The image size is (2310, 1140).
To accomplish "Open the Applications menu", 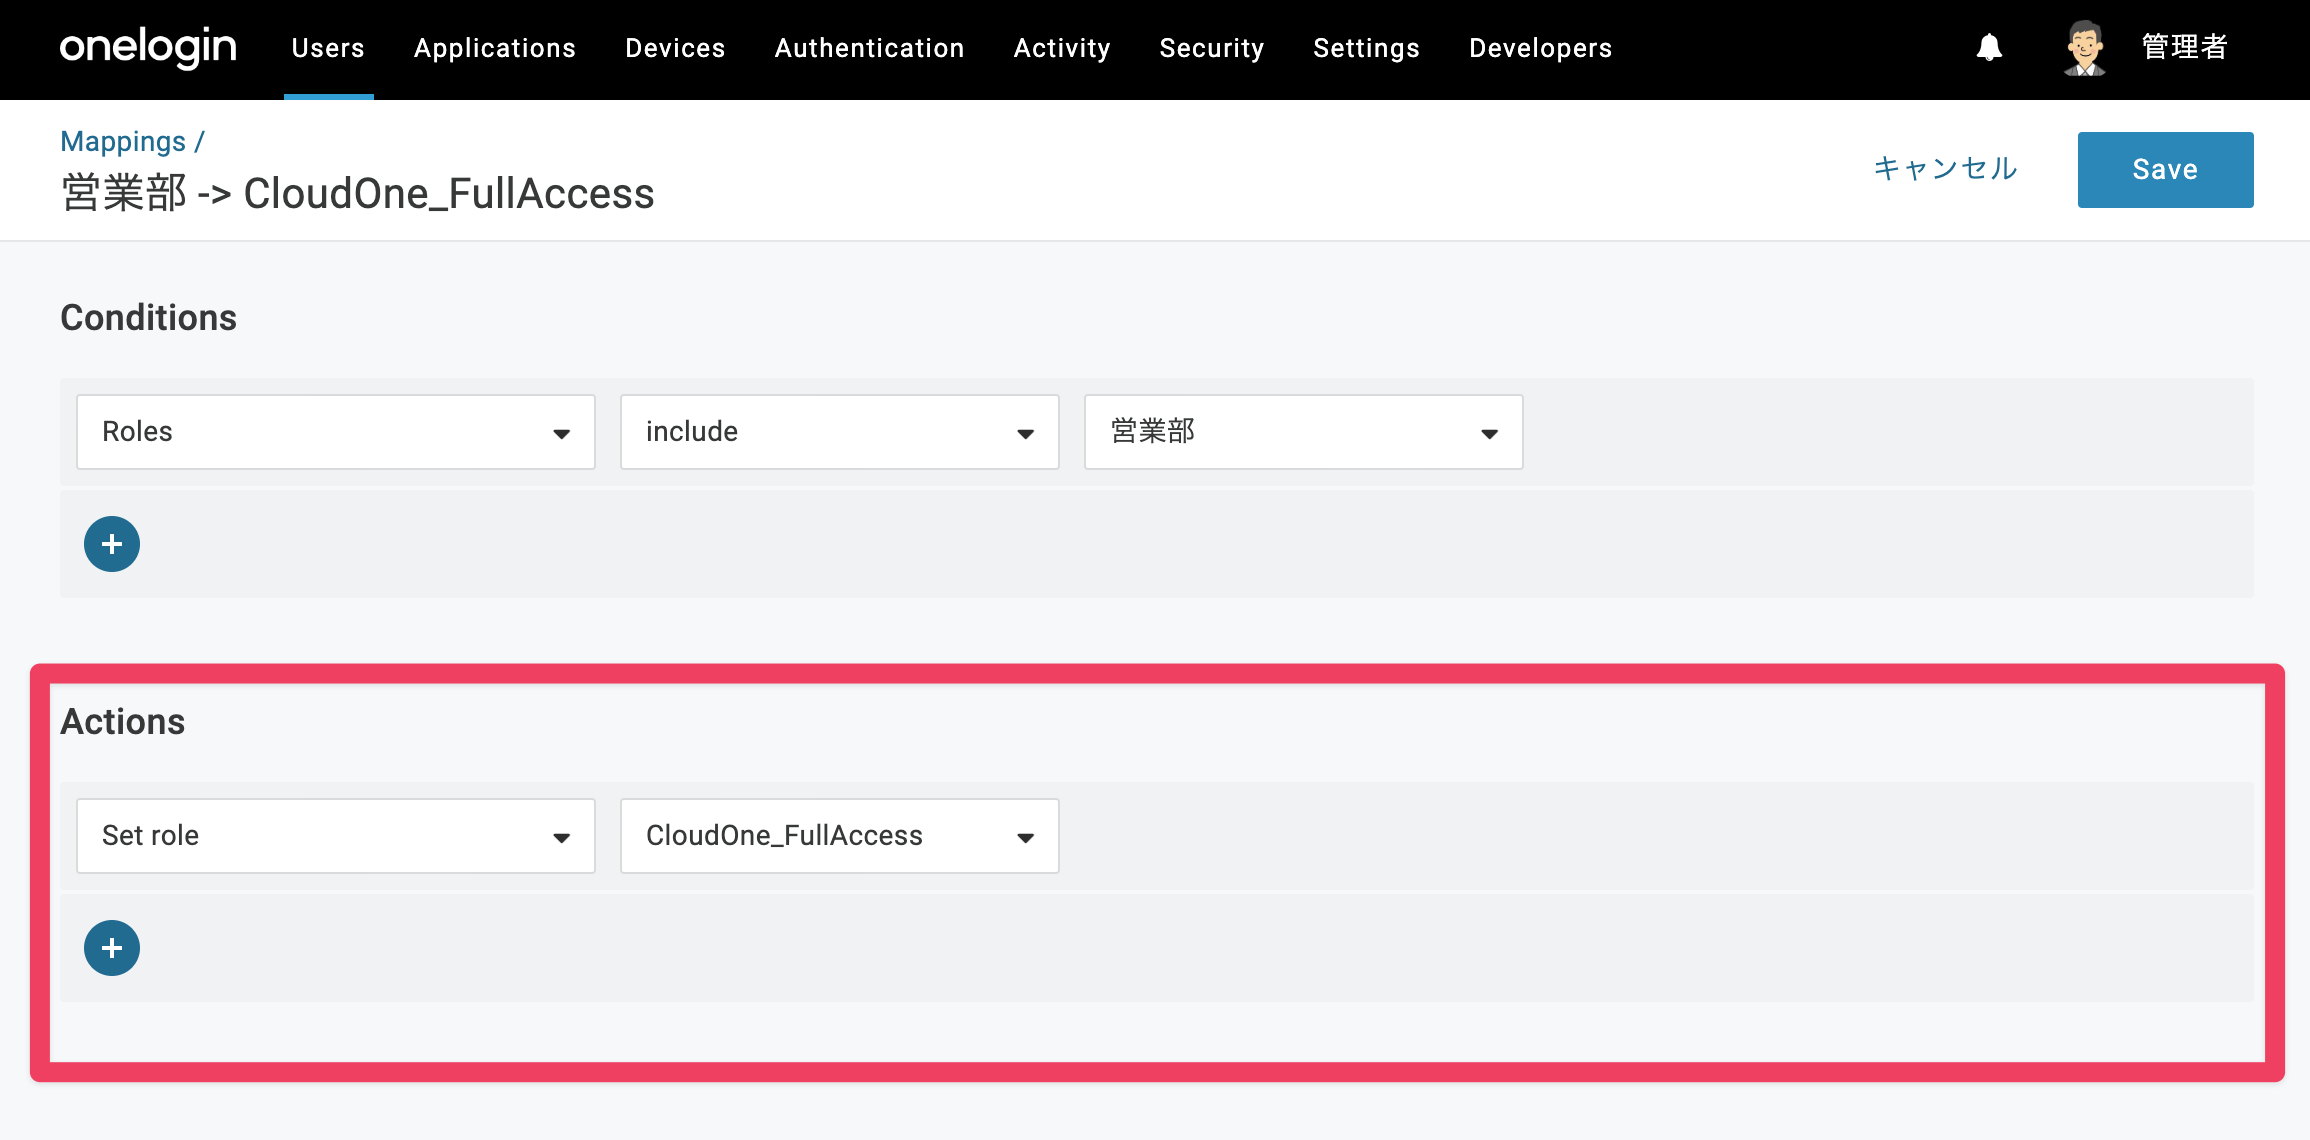I will tap(495, 48).
